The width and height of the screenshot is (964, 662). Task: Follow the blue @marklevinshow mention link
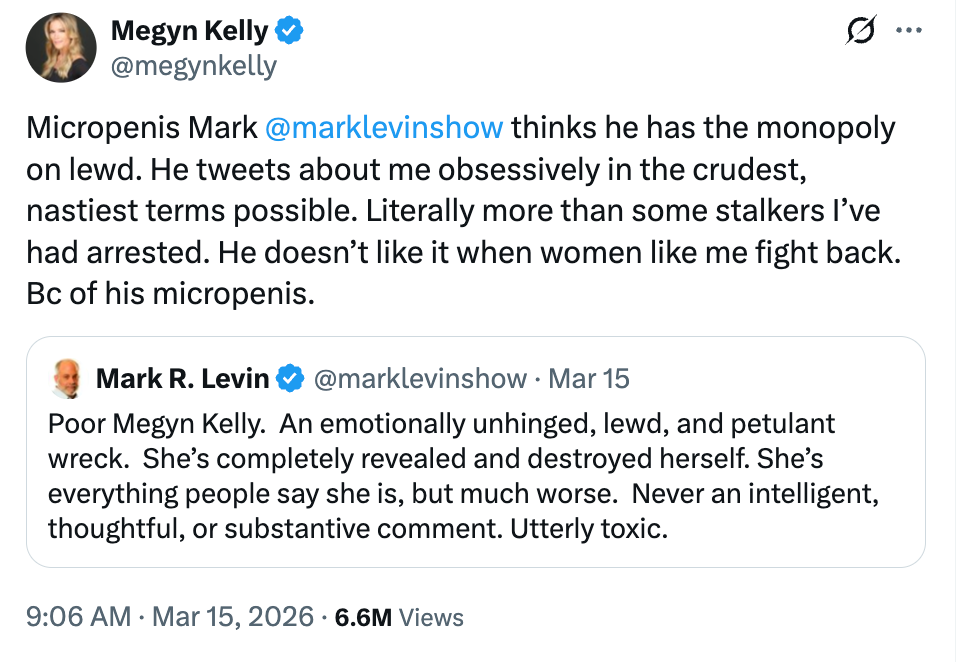click(385, 128)
